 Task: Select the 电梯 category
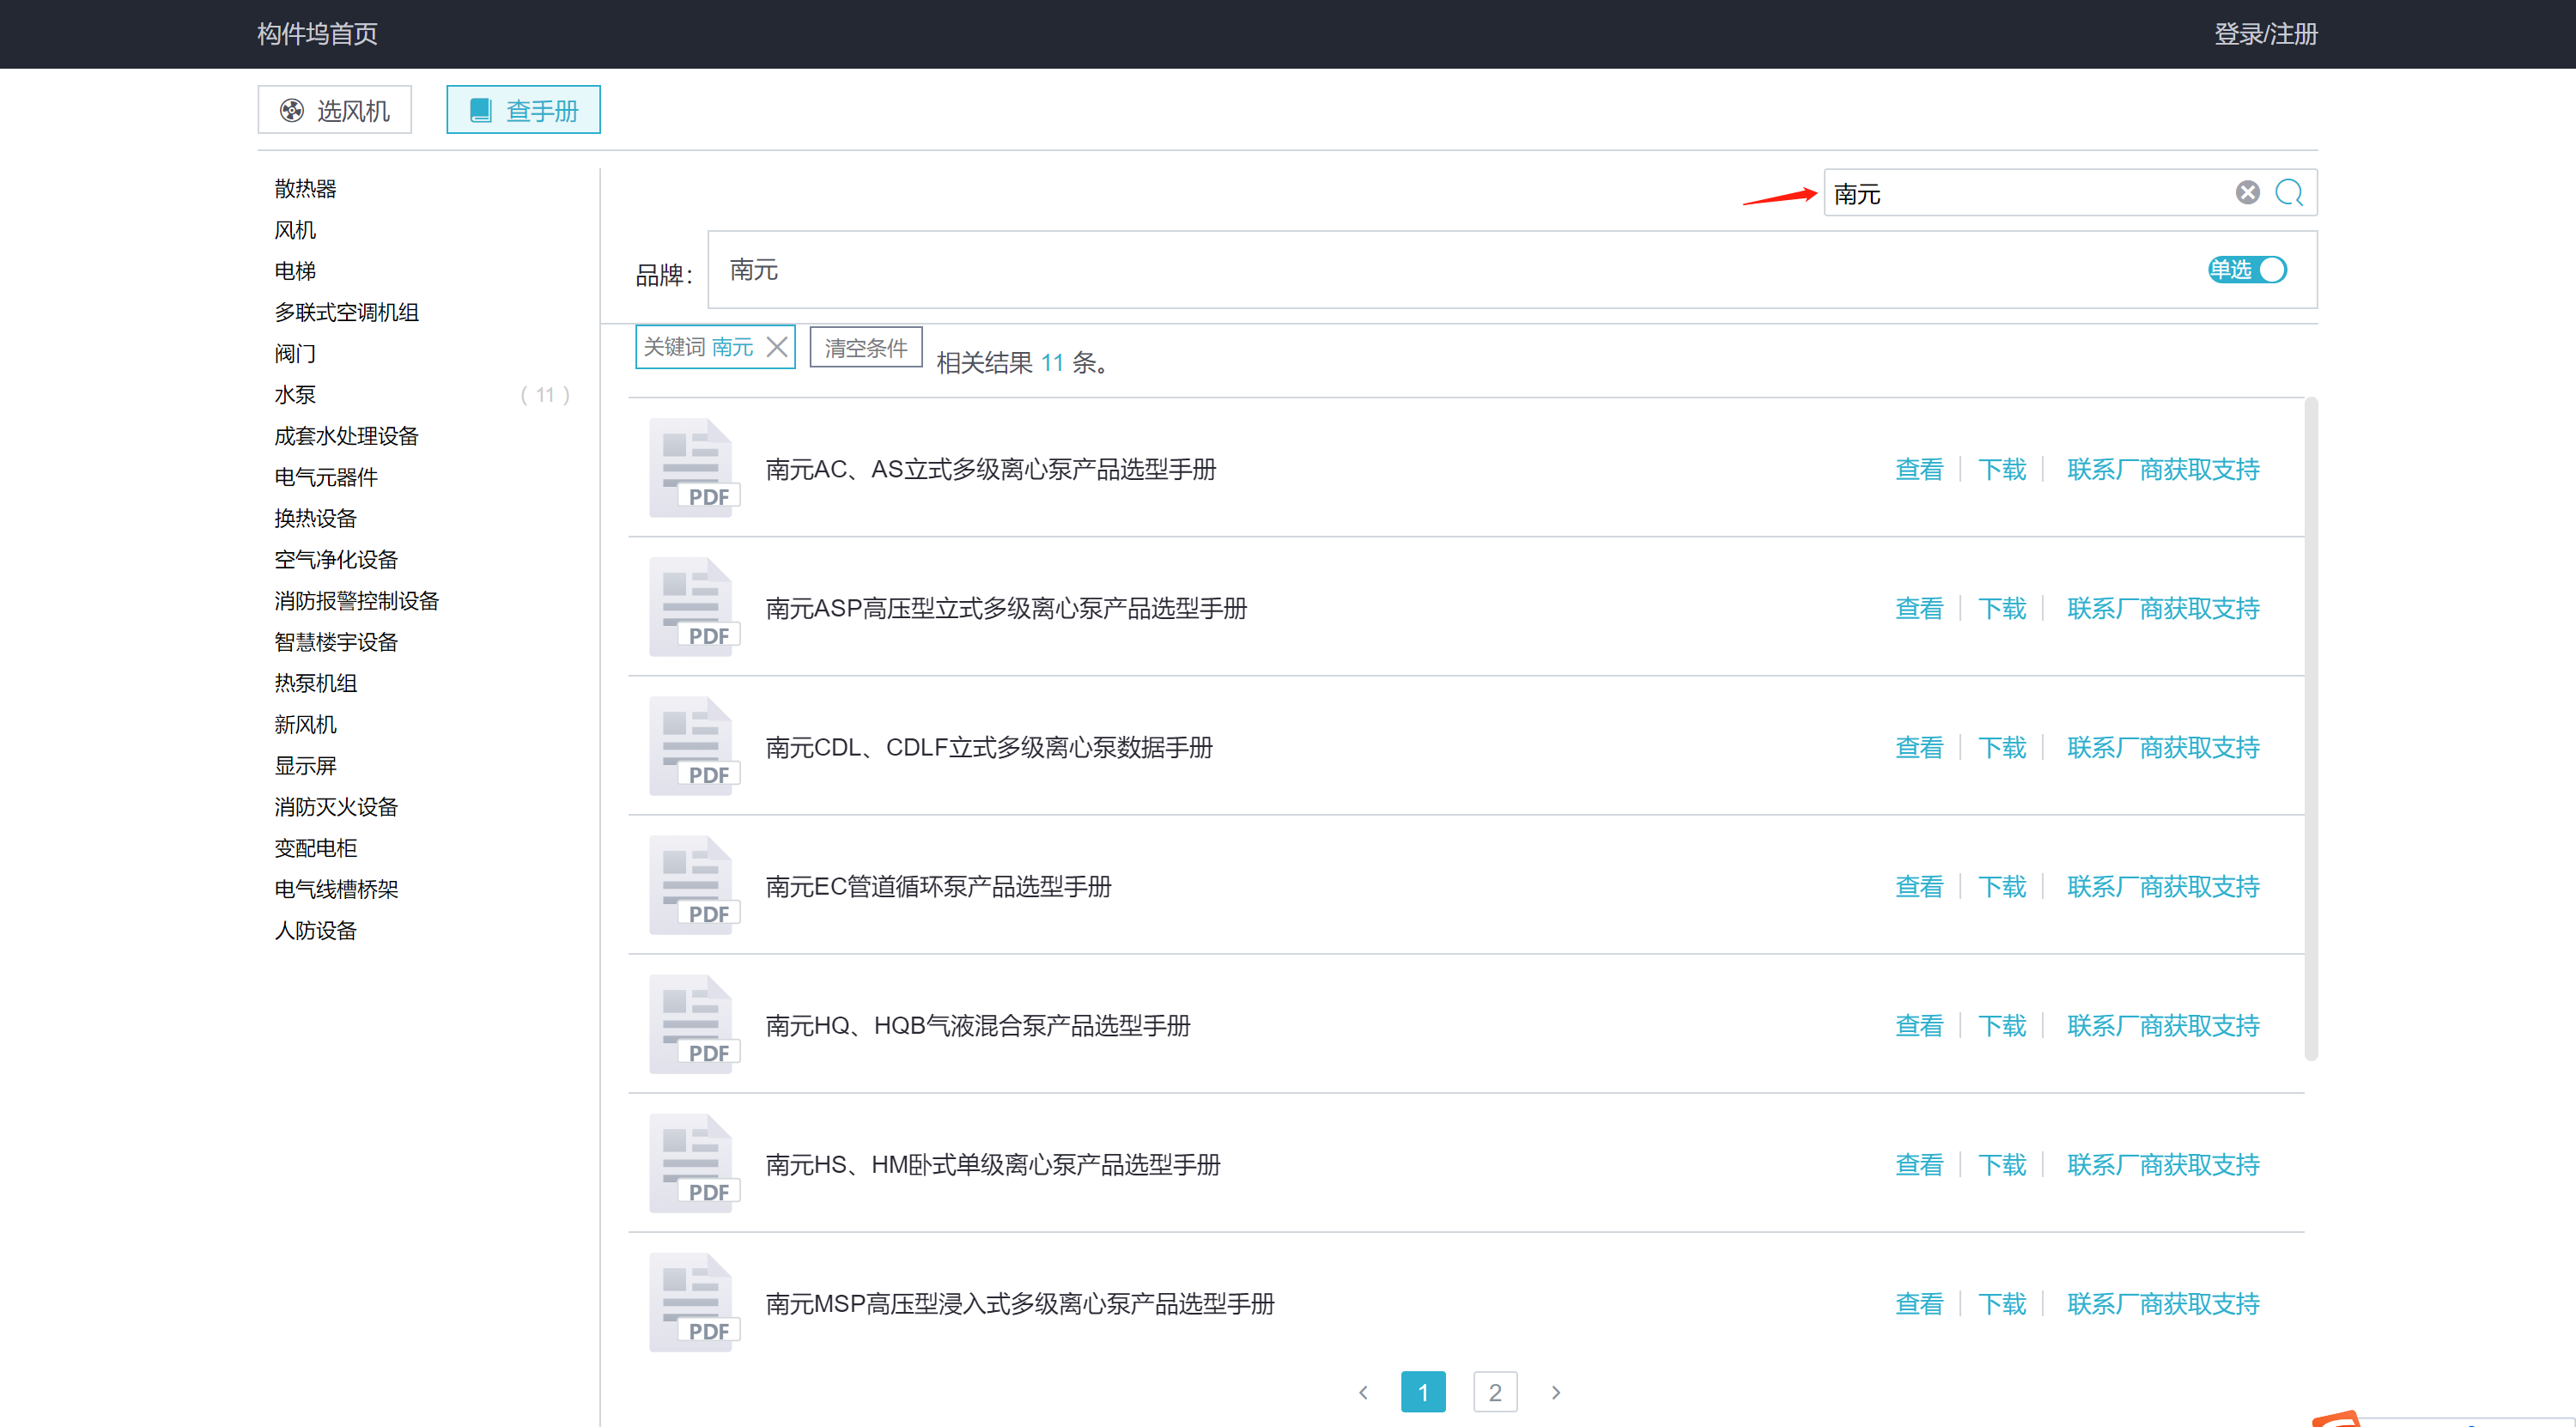pos(295,270)
